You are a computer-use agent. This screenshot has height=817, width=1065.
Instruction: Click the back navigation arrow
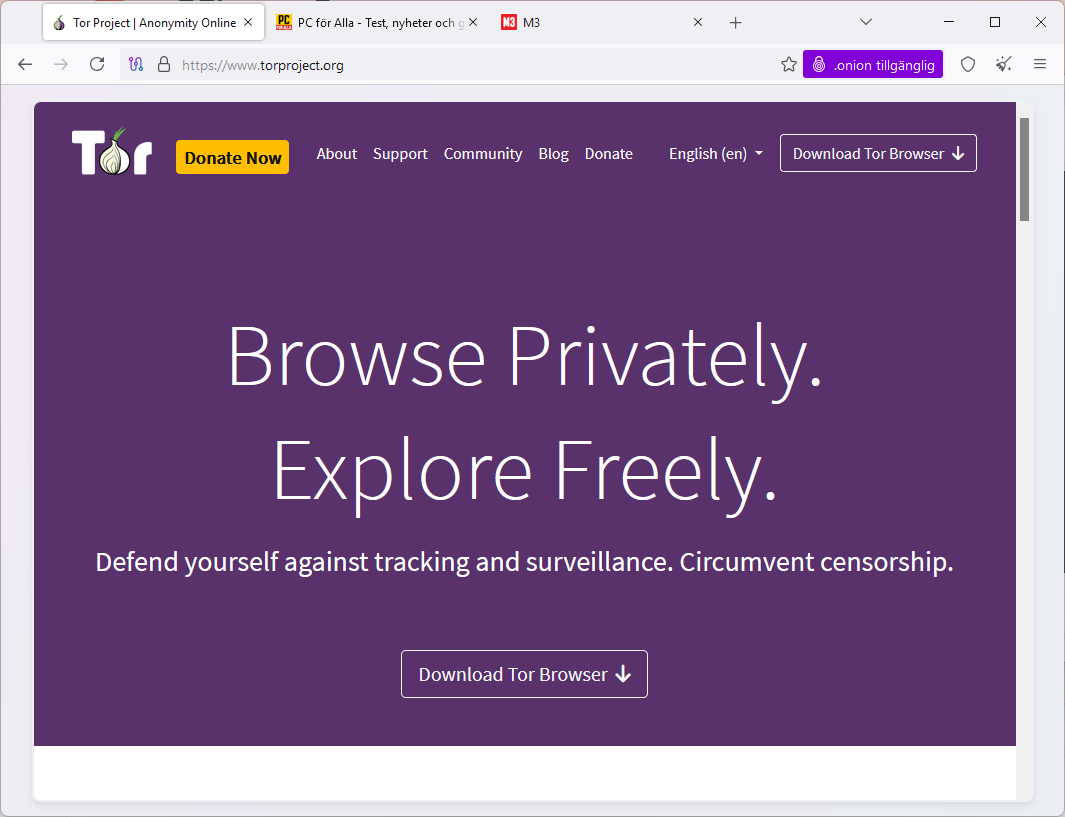click(x=24, y=64)
